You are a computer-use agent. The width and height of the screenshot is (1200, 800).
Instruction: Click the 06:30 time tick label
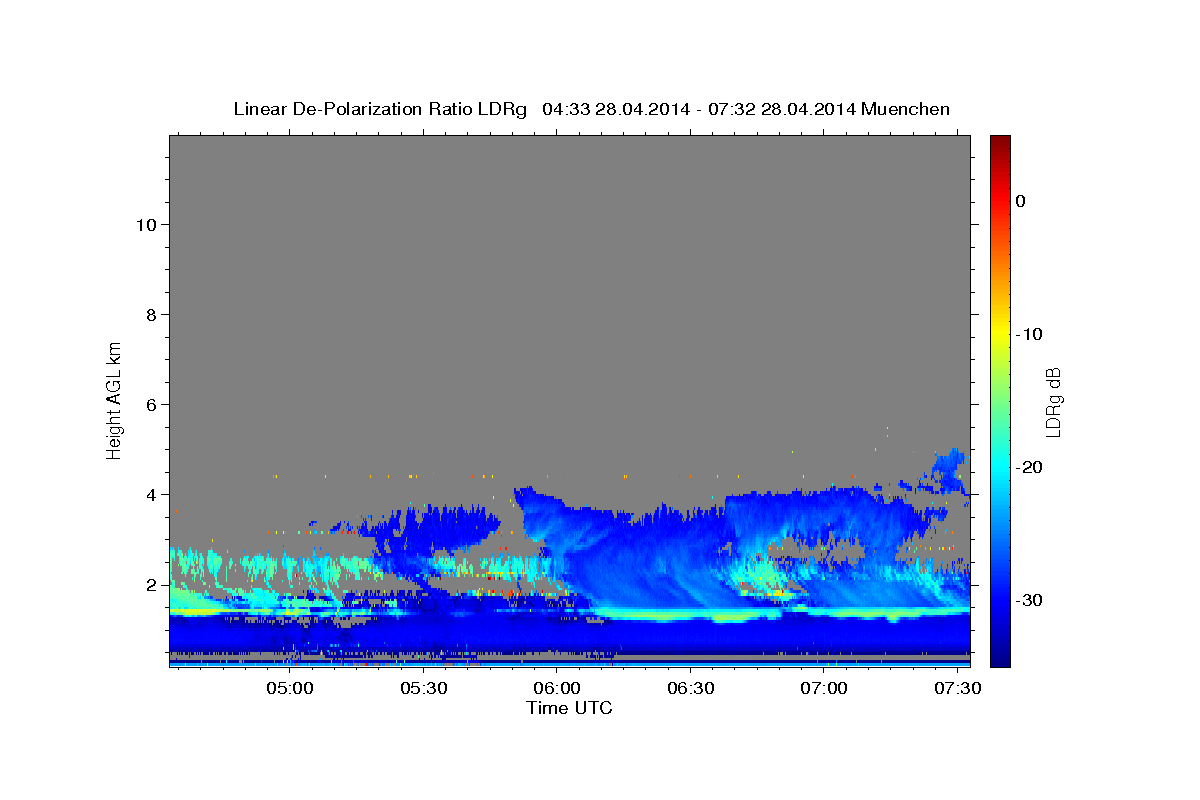click(690, 689)
